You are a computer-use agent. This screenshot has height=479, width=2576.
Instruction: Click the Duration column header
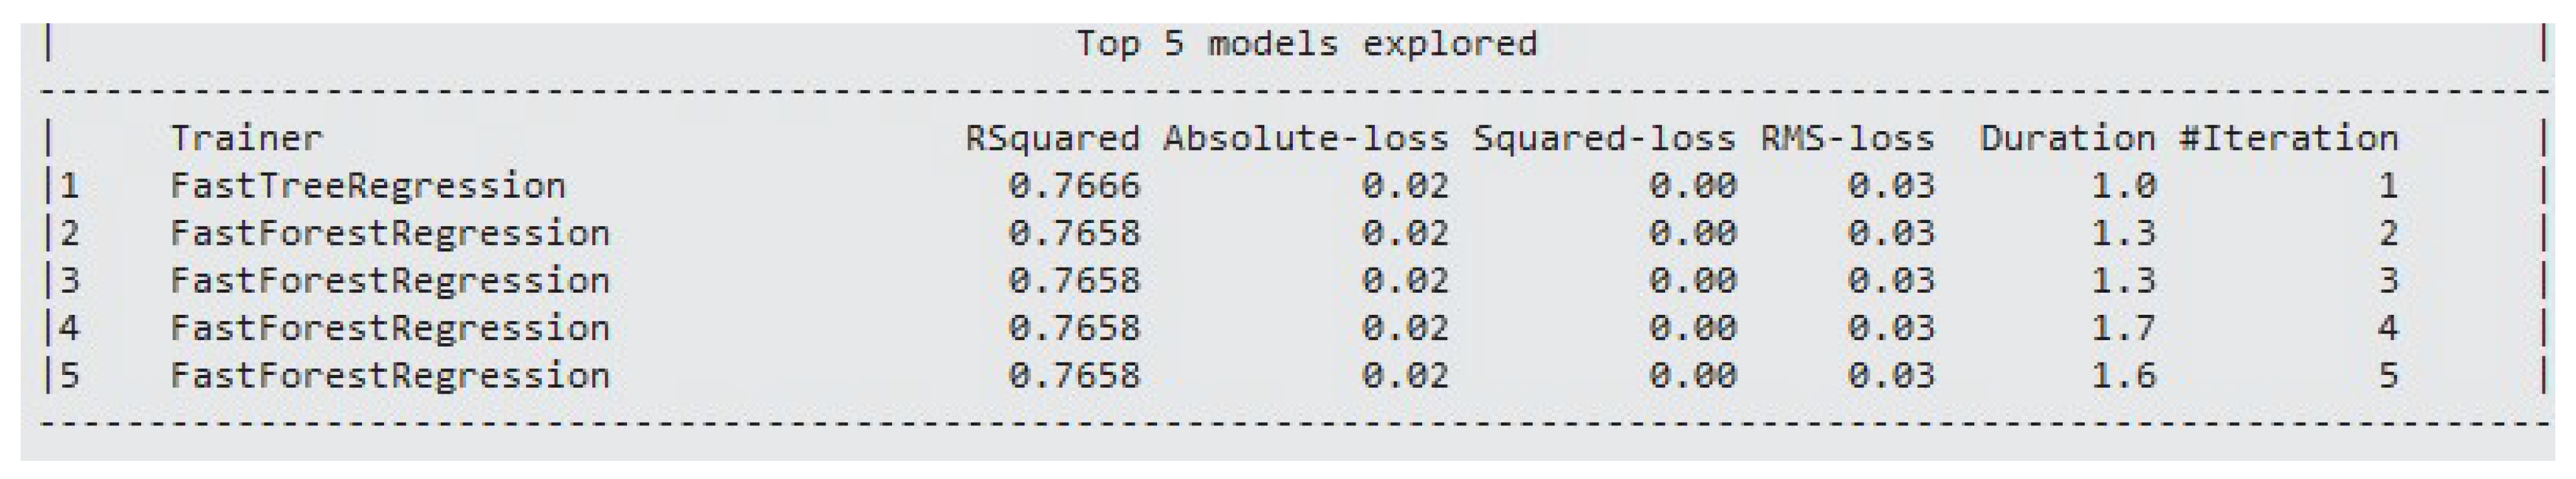click(x=2067, y=138)
